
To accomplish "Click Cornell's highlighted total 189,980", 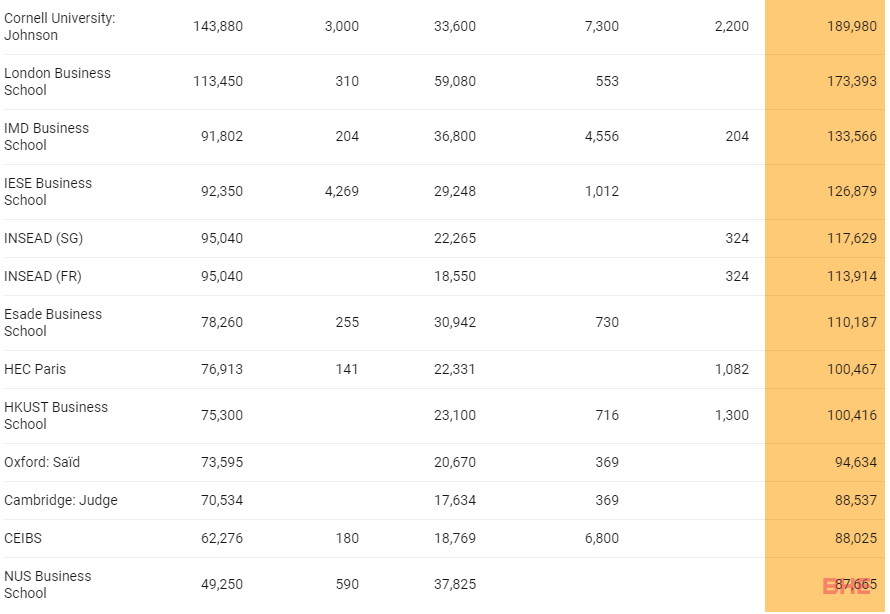I will tap(852, 27).
